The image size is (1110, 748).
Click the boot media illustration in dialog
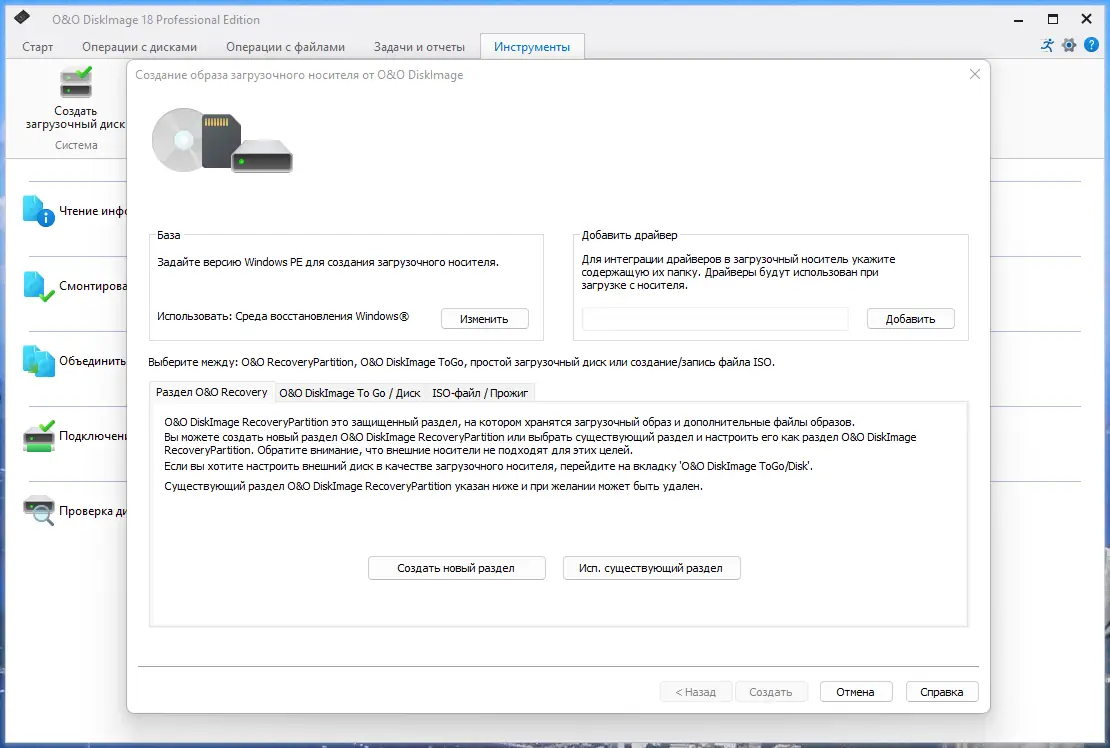222,140
